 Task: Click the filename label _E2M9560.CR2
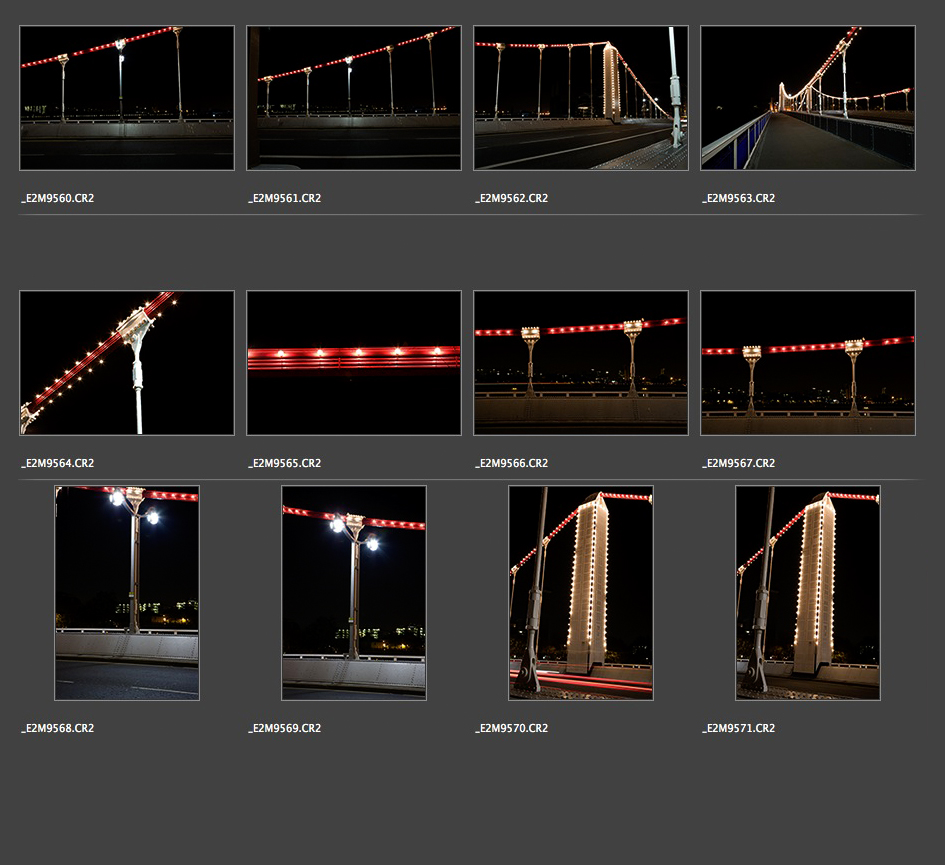point(58,199)
